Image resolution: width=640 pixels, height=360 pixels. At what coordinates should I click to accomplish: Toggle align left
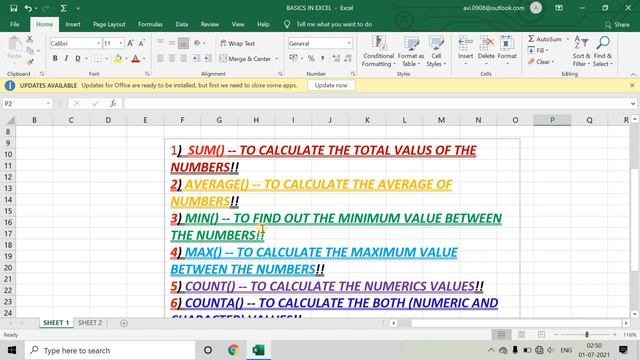[x=160, y=59]
